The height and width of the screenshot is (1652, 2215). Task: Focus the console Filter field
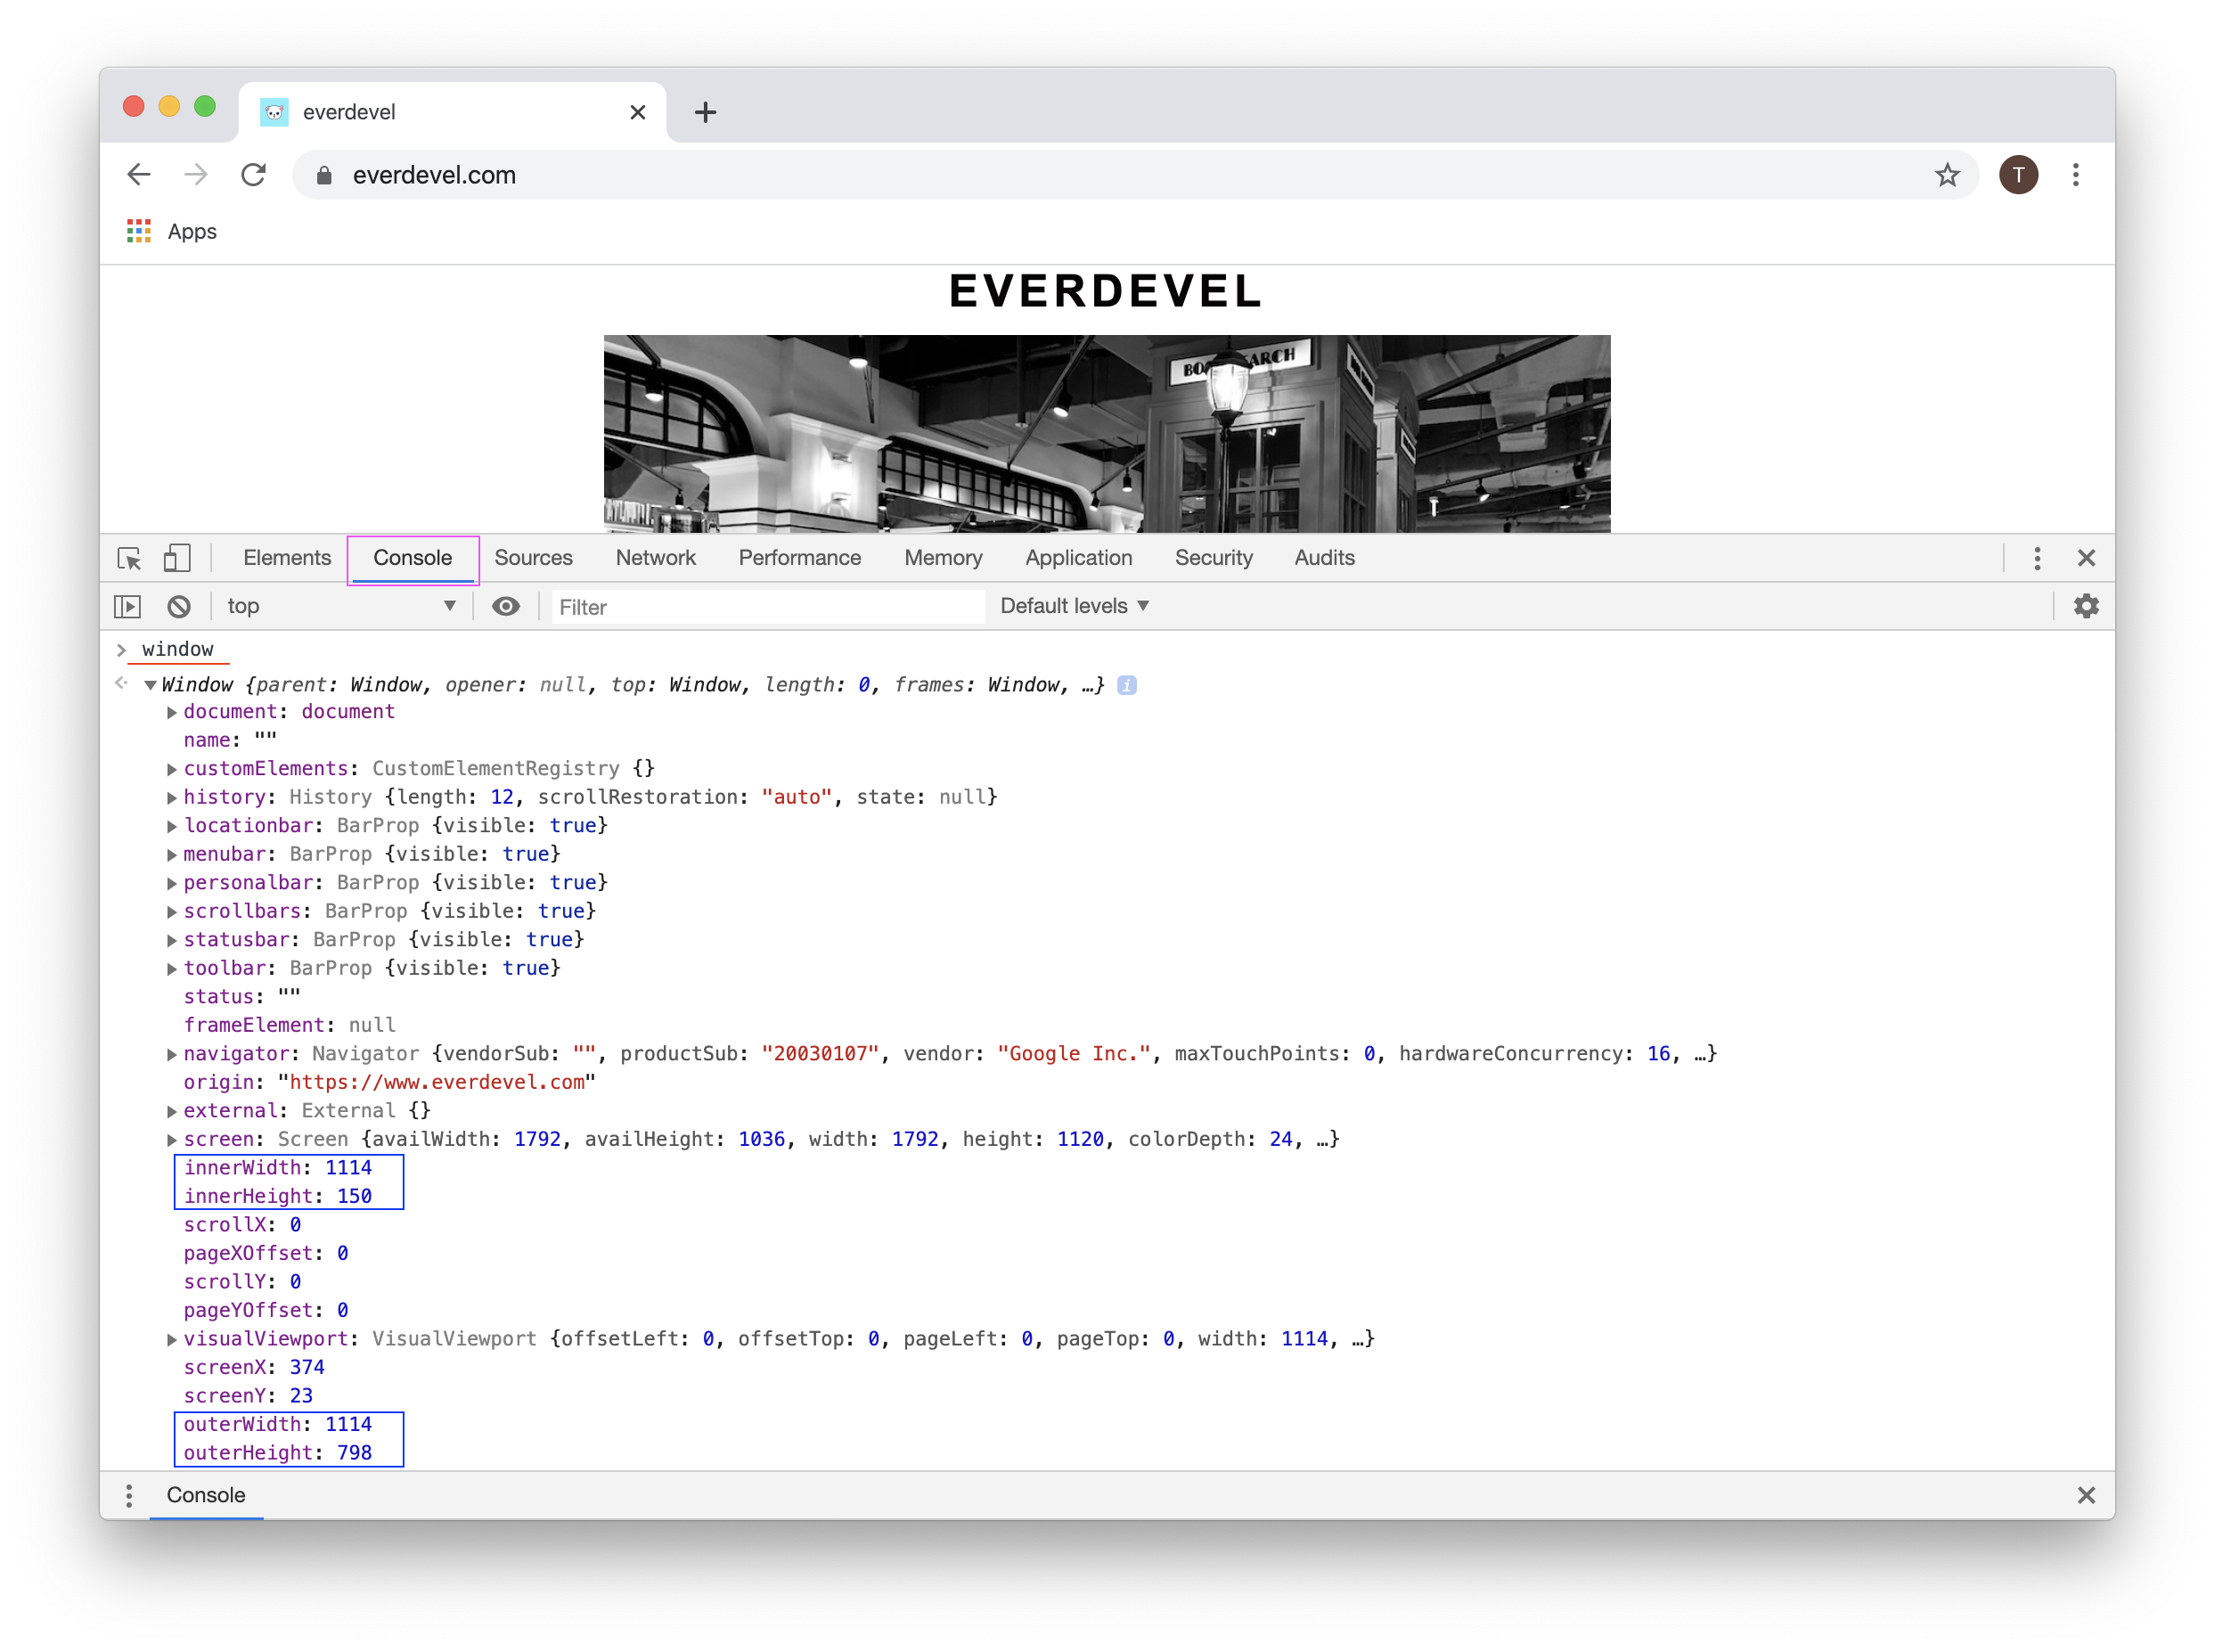coord(767,607)
